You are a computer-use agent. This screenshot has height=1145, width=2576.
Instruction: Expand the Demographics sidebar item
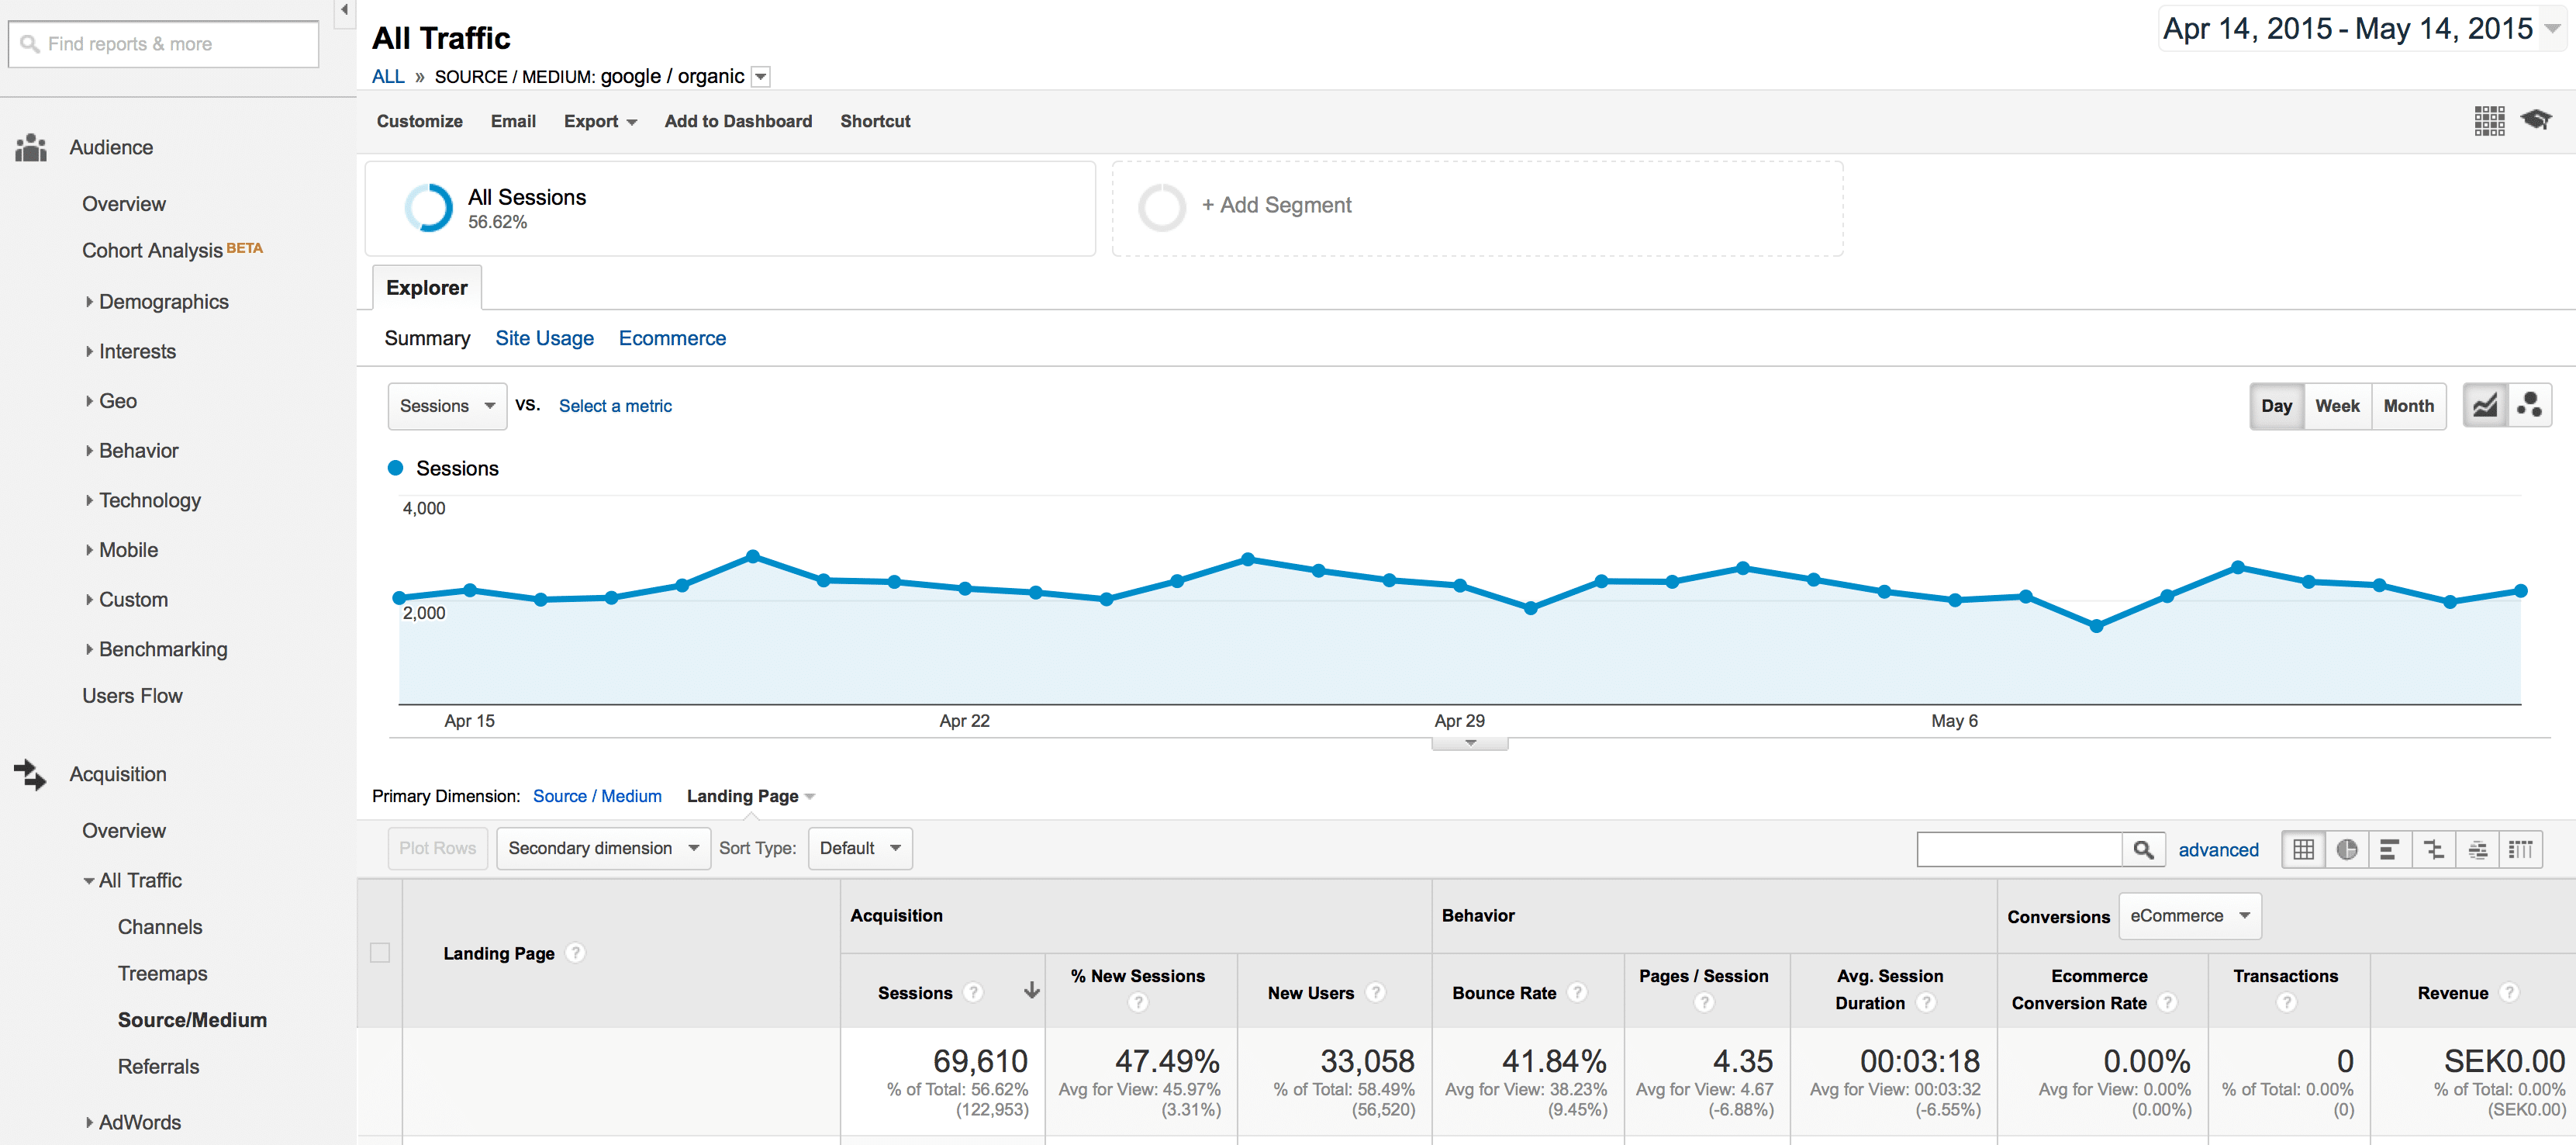tap(163, 302)
